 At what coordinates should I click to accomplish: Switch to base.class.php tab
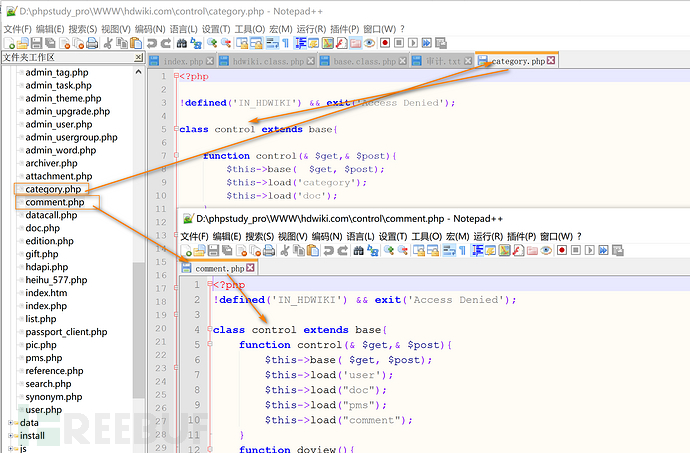364,61
